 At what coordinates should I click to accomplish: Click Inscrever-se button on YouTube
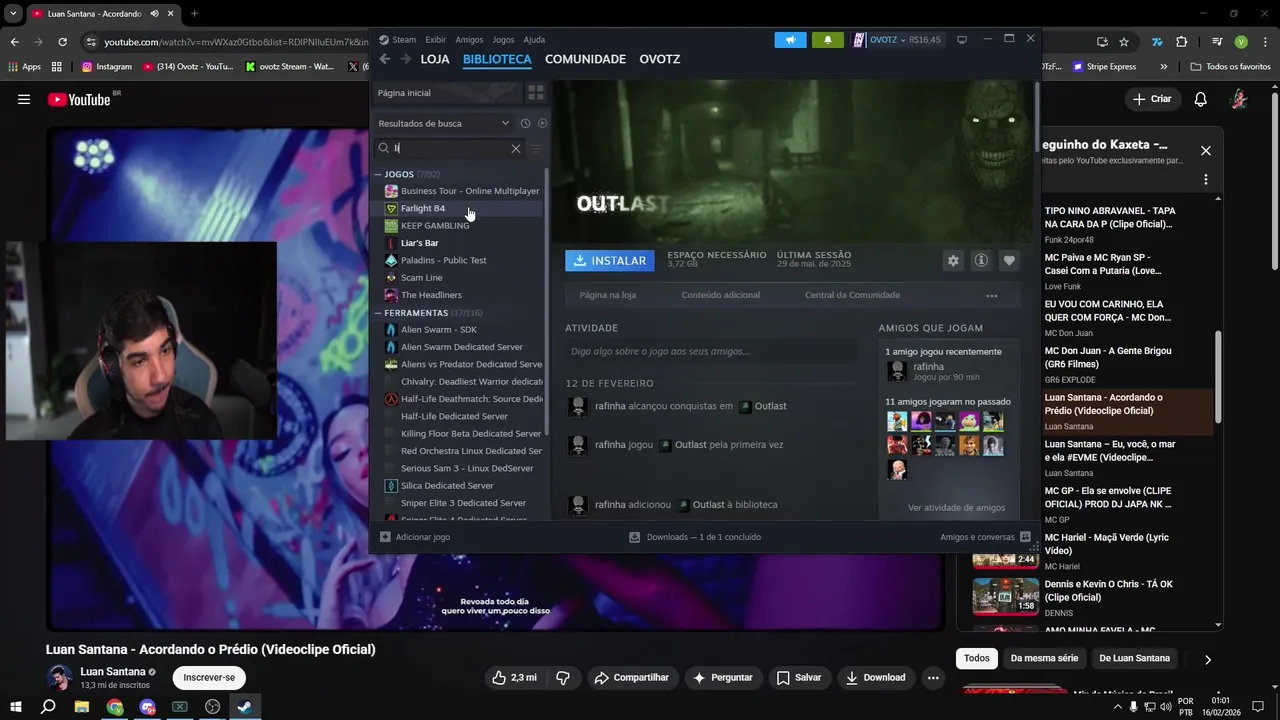click(209, 677)
